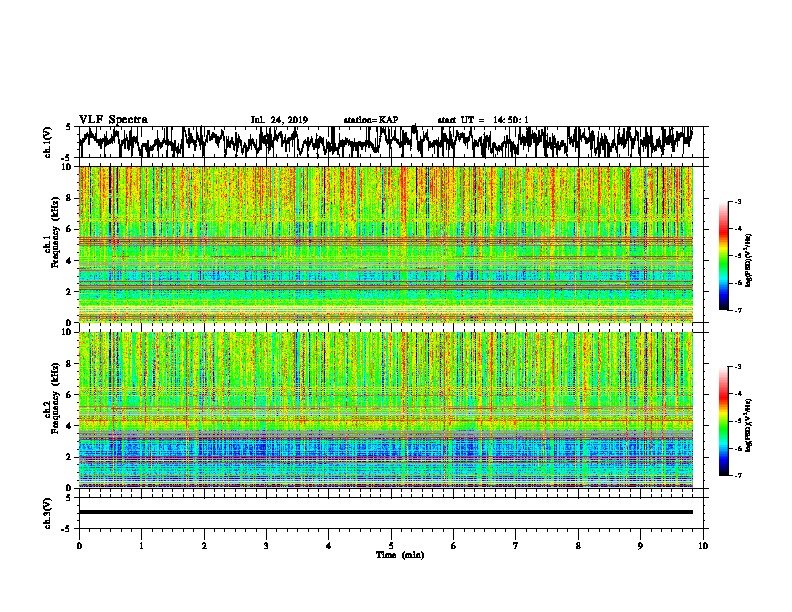Click the 'ch.1(V)' waveform axis label
This screenshot has width=792, height=612.
[x=48, y=142]
